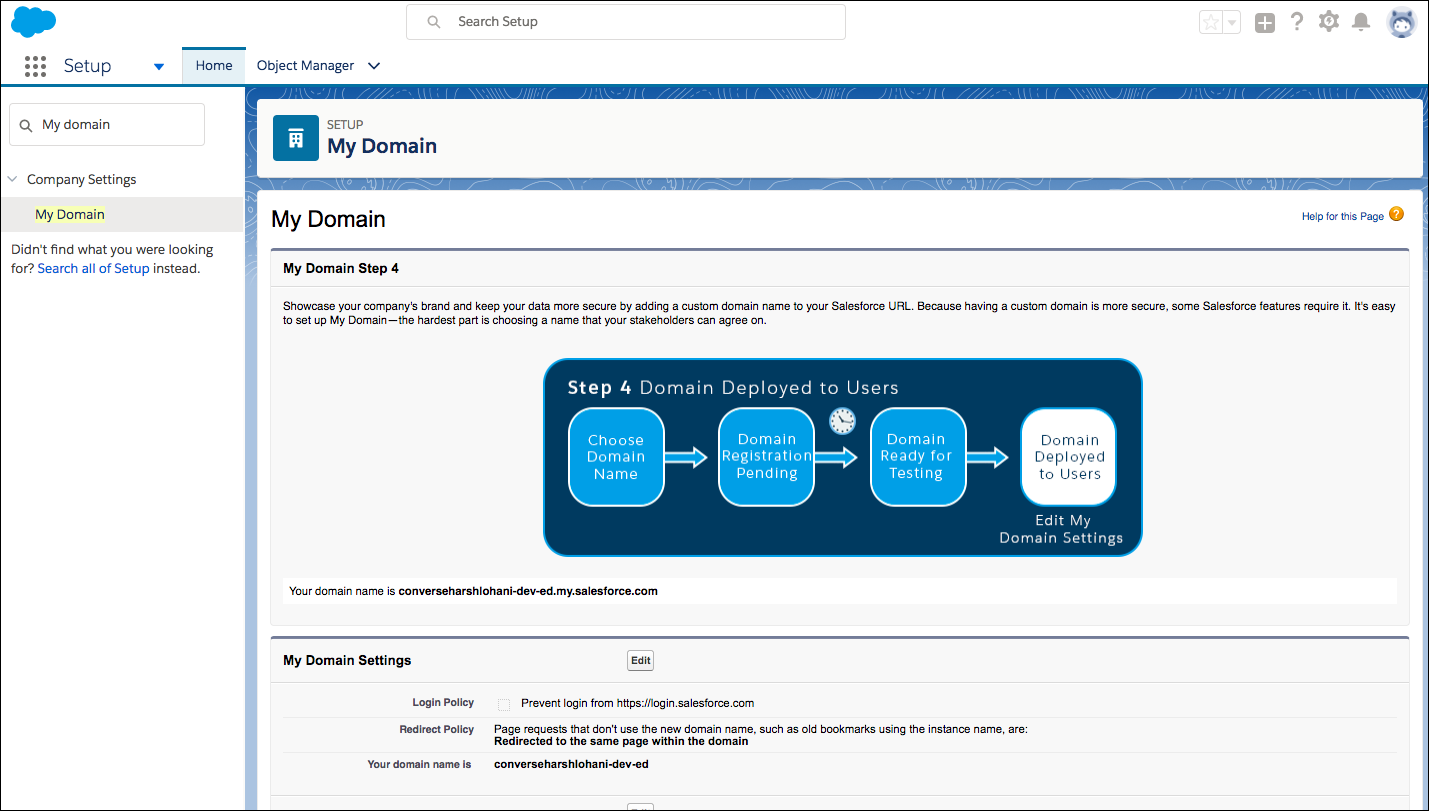Viewport: 1429px width, 811px height.
Task: Switch to the Home tab
Action: point(214,66)
